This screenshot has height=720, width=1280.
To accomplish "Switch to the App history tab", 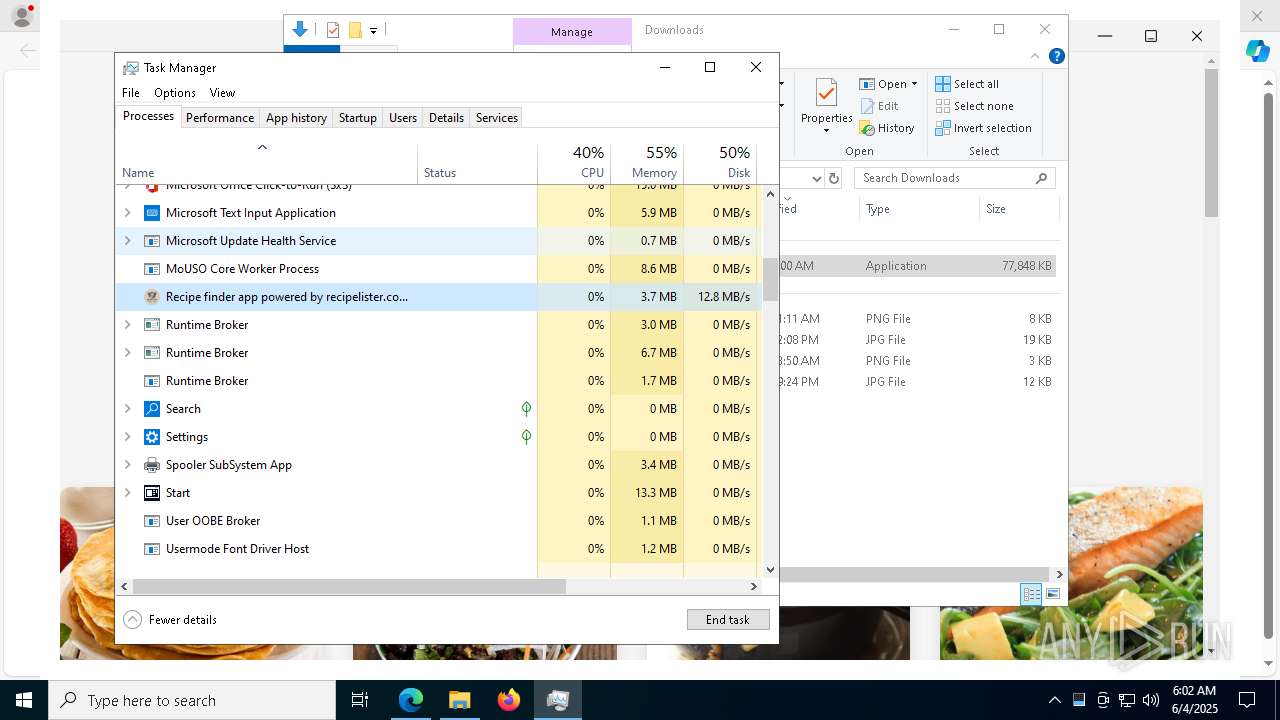I will pos(296,118).
